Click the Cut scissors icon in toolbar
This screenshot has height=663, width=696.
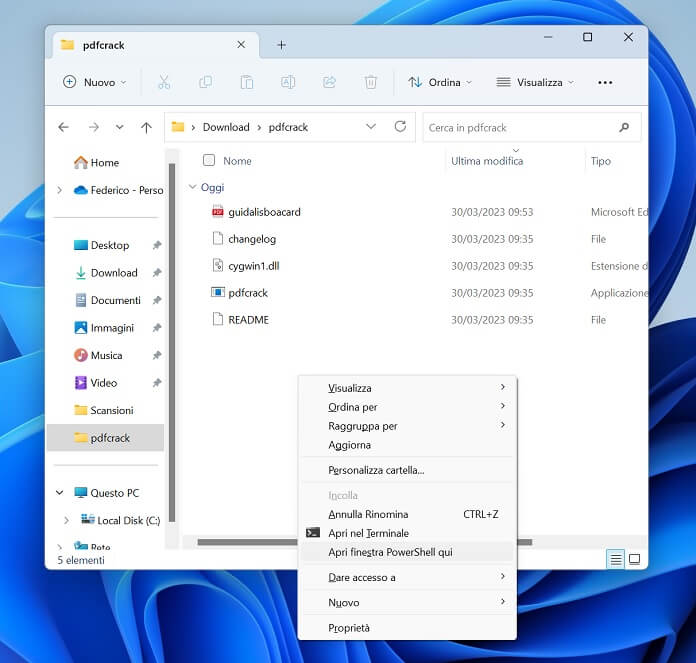pos(164,83)
